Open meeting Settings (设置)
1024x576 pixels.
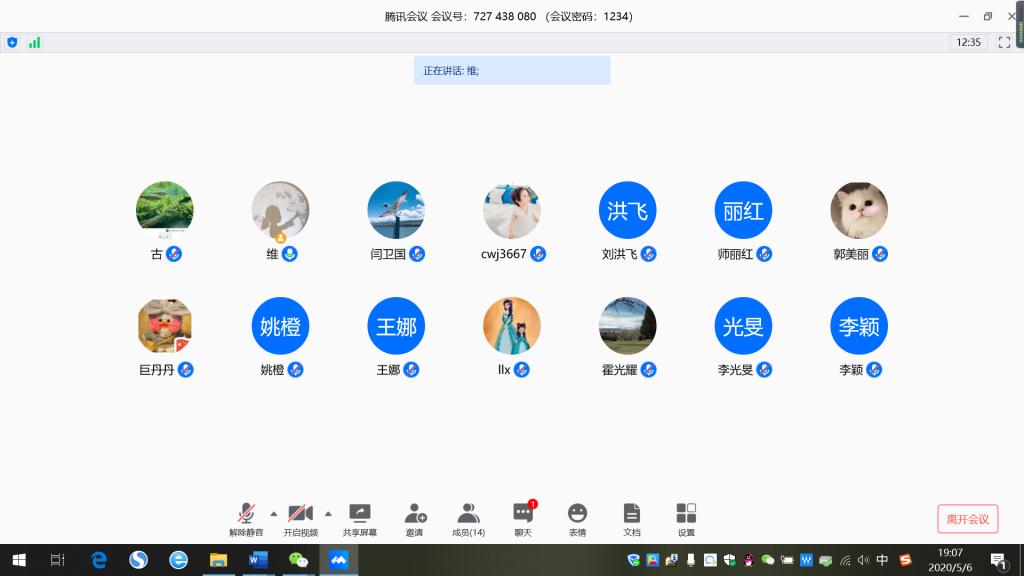pos(686,519)
